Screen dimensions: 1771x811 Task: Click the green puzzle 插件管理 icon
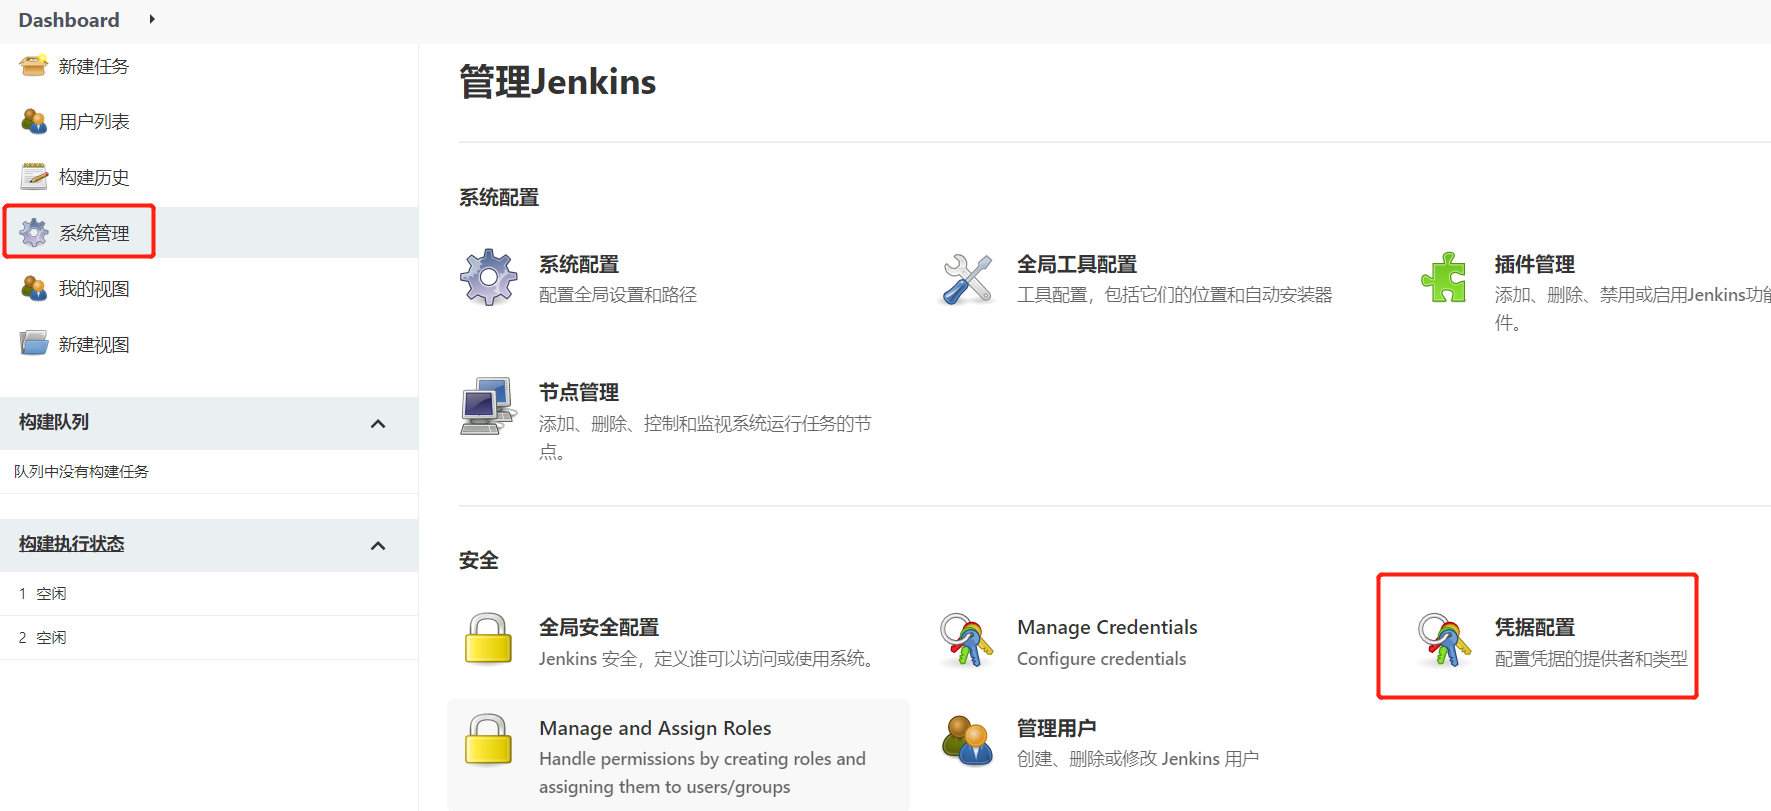click(1444, 277)
